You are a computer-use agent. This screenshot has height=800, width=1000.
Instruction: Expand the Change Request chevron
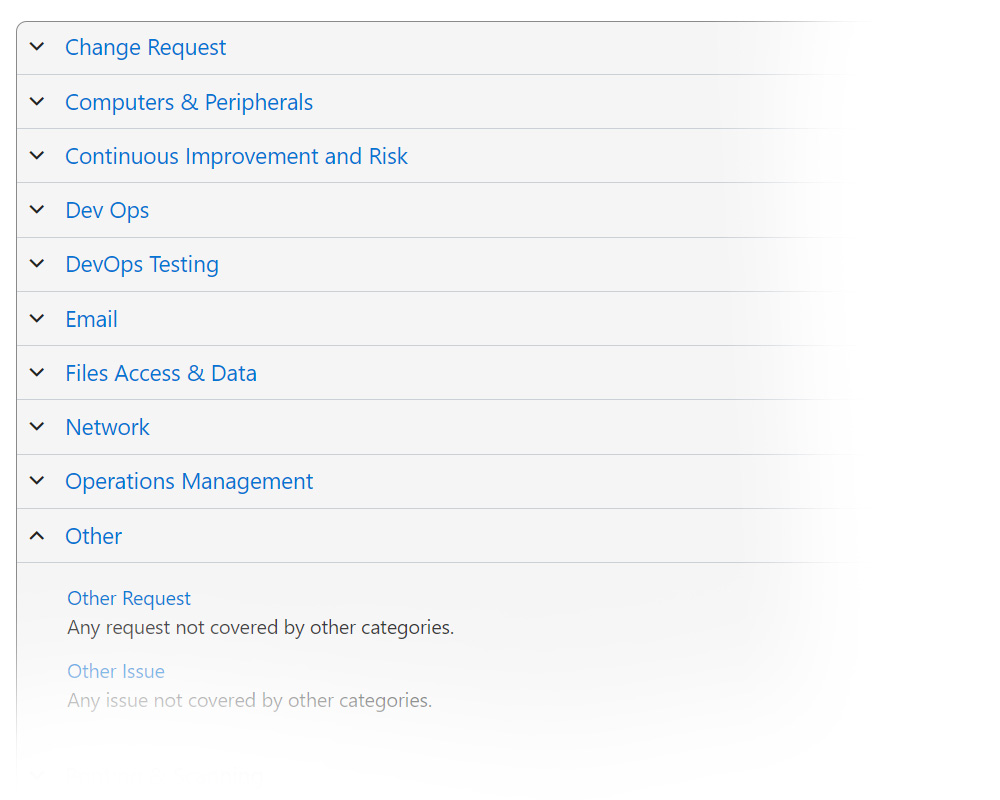pos(37,47)
